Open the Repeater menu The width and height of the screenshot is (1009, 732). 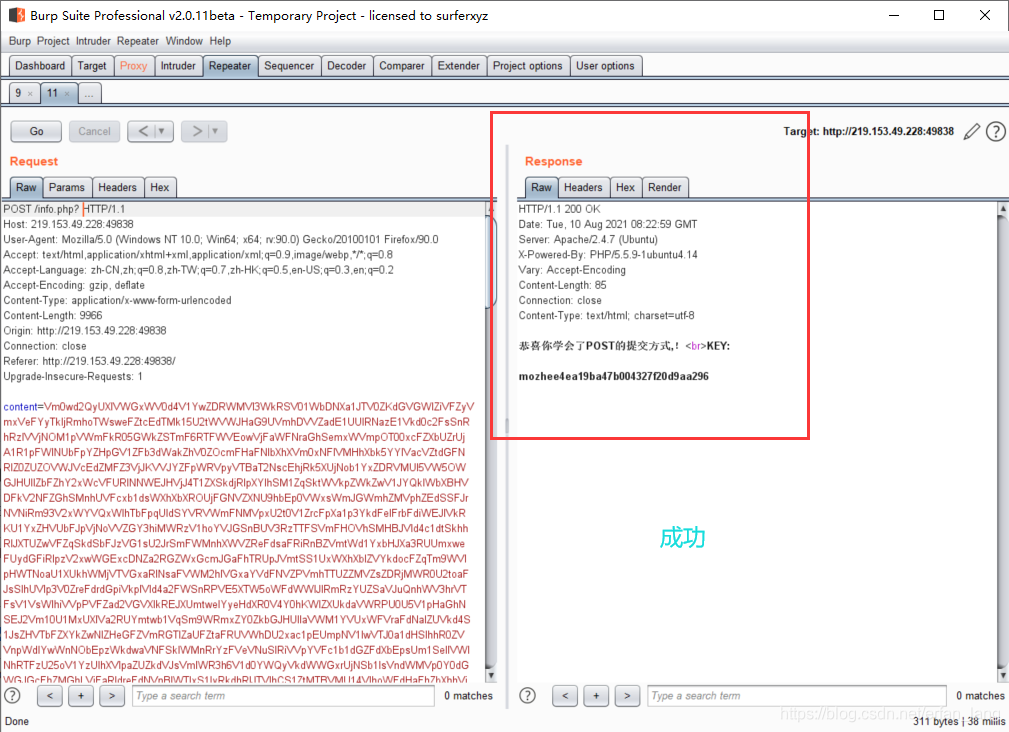138,41
